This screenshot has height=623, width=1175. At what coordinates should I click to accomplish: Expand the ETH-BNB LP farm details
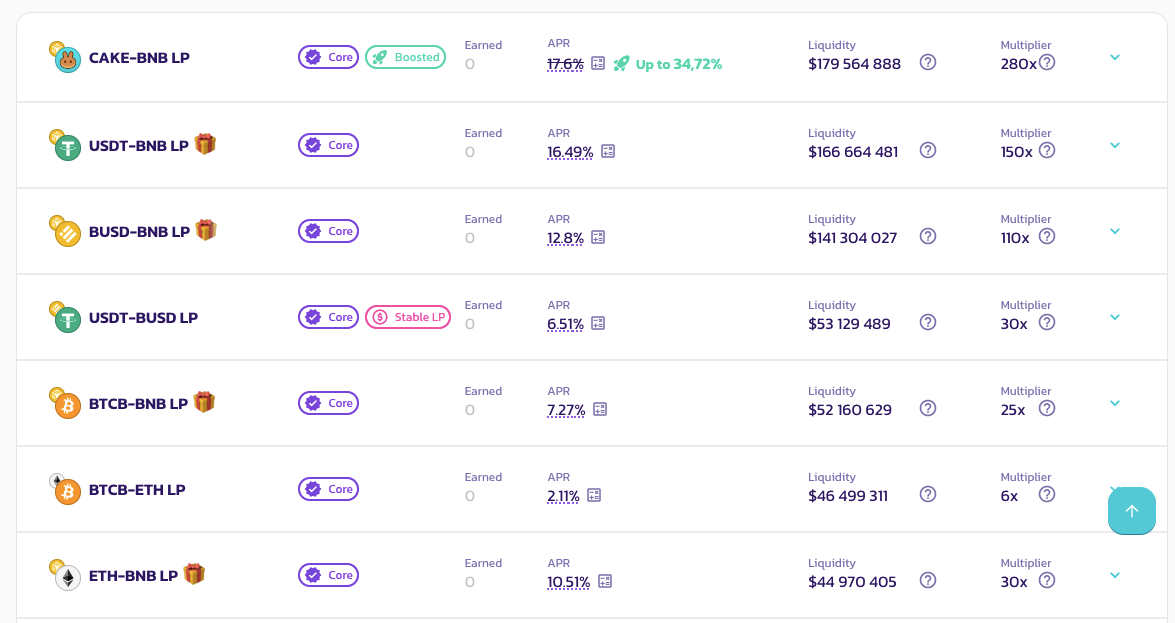tap(1115, 575)
